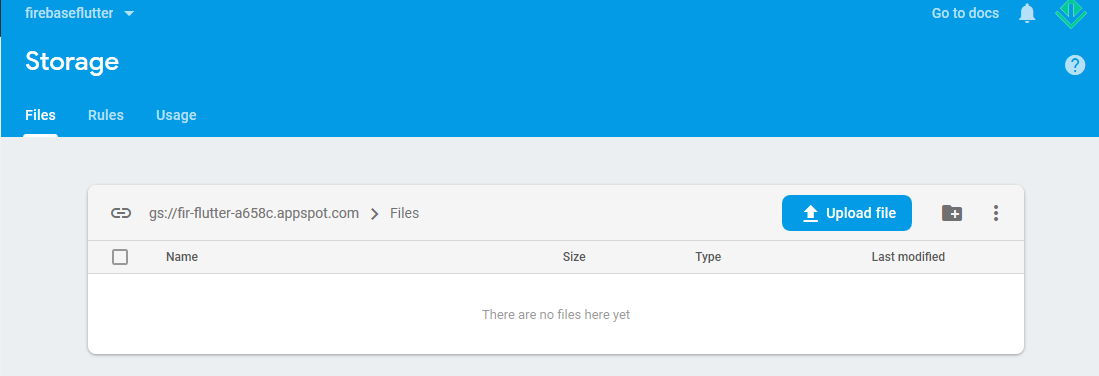The image size is (1099, 376).
Task: Click the gs://fir-flutter-a658c.appspot.com bucket path
Action: 254,213
